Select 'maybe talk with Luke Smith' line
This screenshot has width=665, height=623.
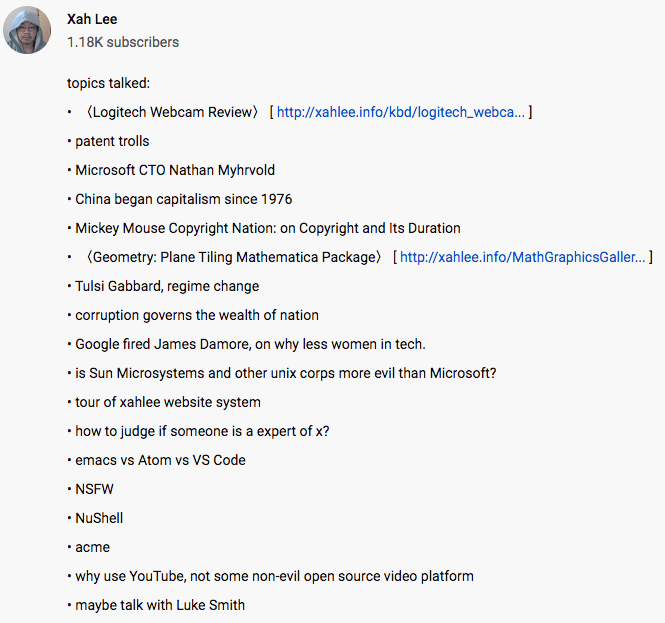pyautogui.click(x=156, y=605)
